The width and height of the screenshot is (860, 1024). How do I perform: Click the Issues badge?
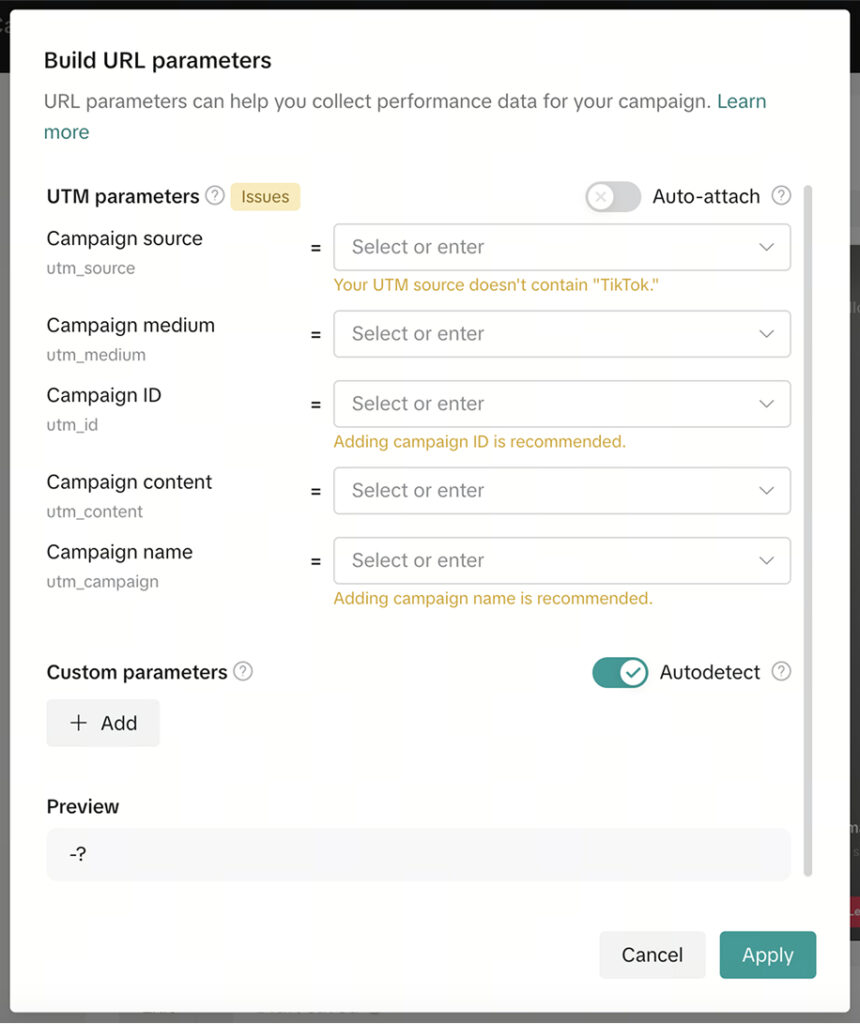pos(265,197)
